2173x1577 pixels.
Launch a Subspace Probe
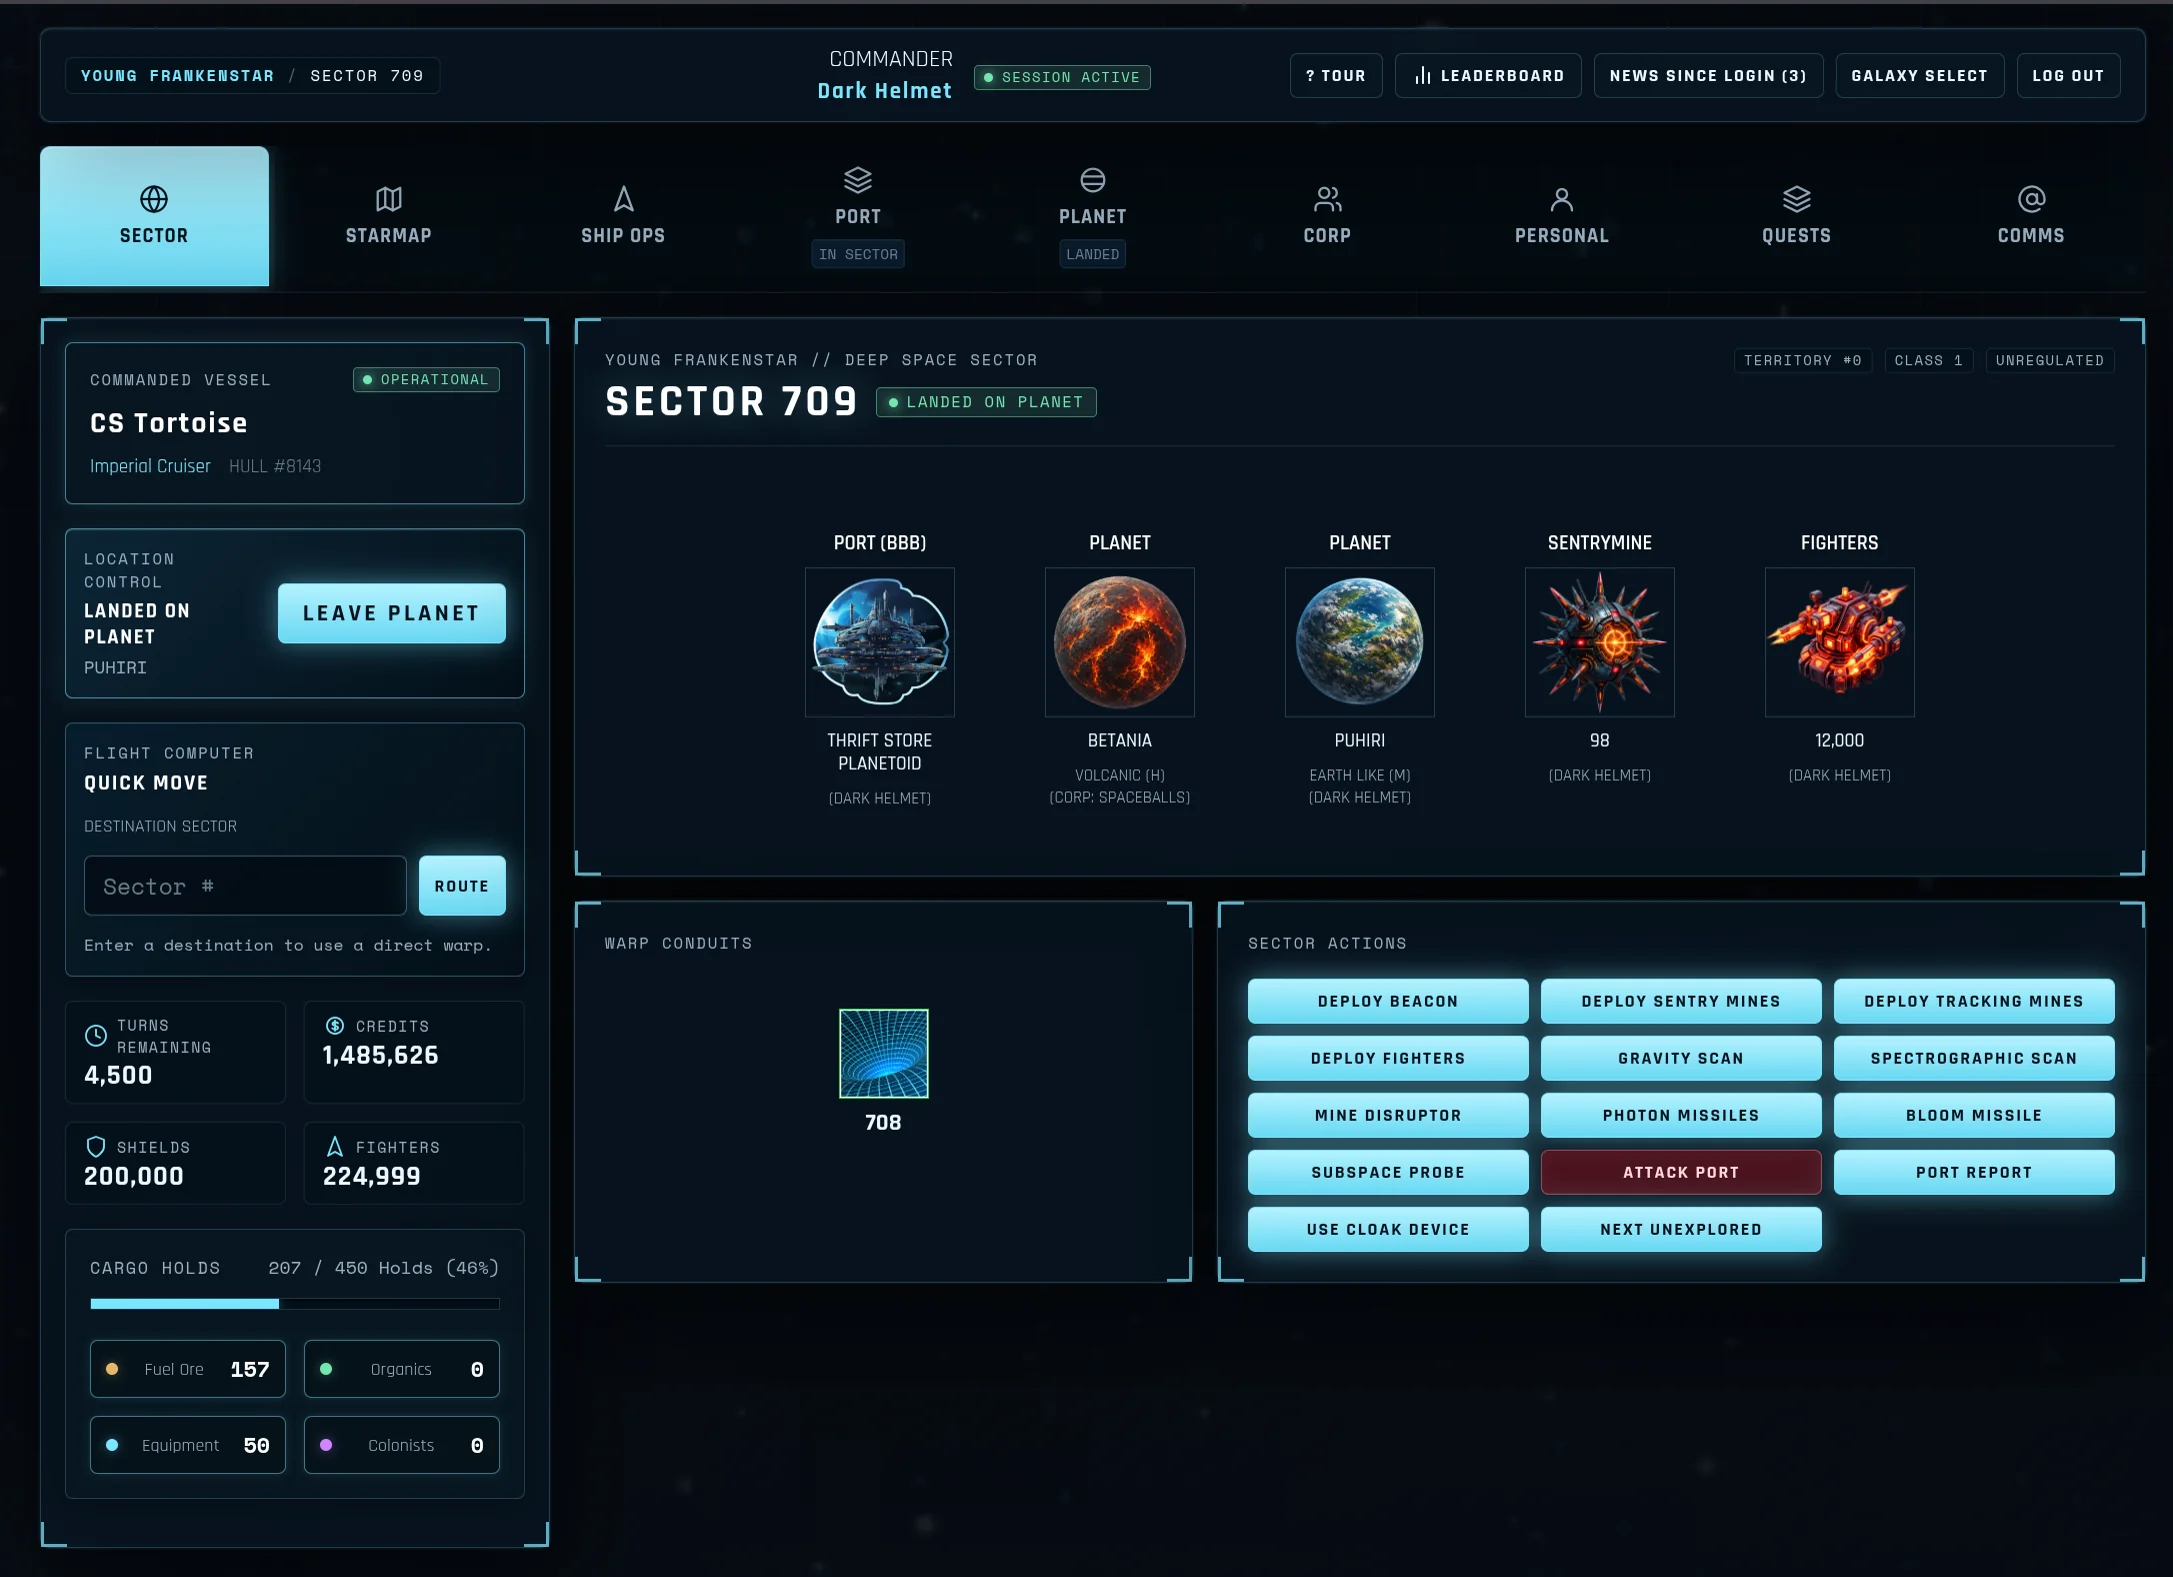pos(1388,1172)
